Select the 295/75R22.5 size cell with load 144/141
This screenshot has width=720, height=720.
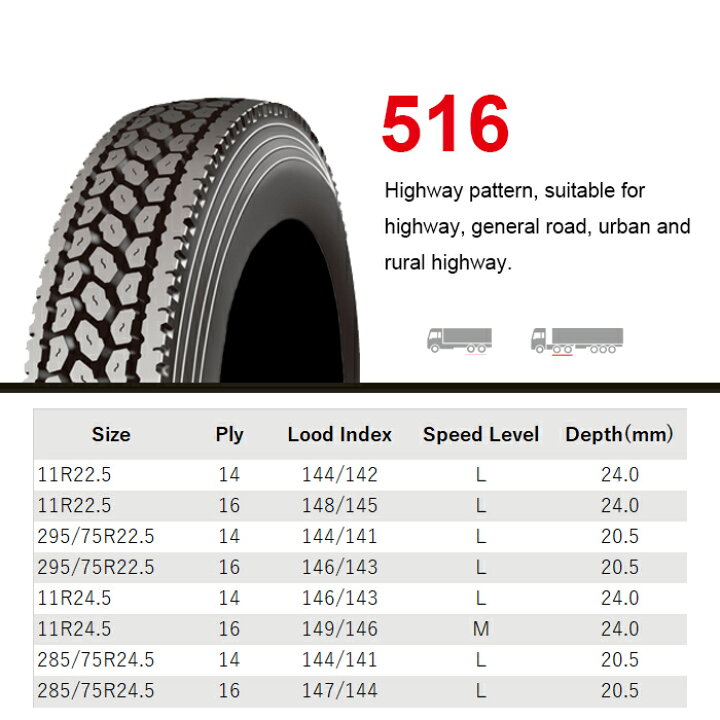[96, 536]
